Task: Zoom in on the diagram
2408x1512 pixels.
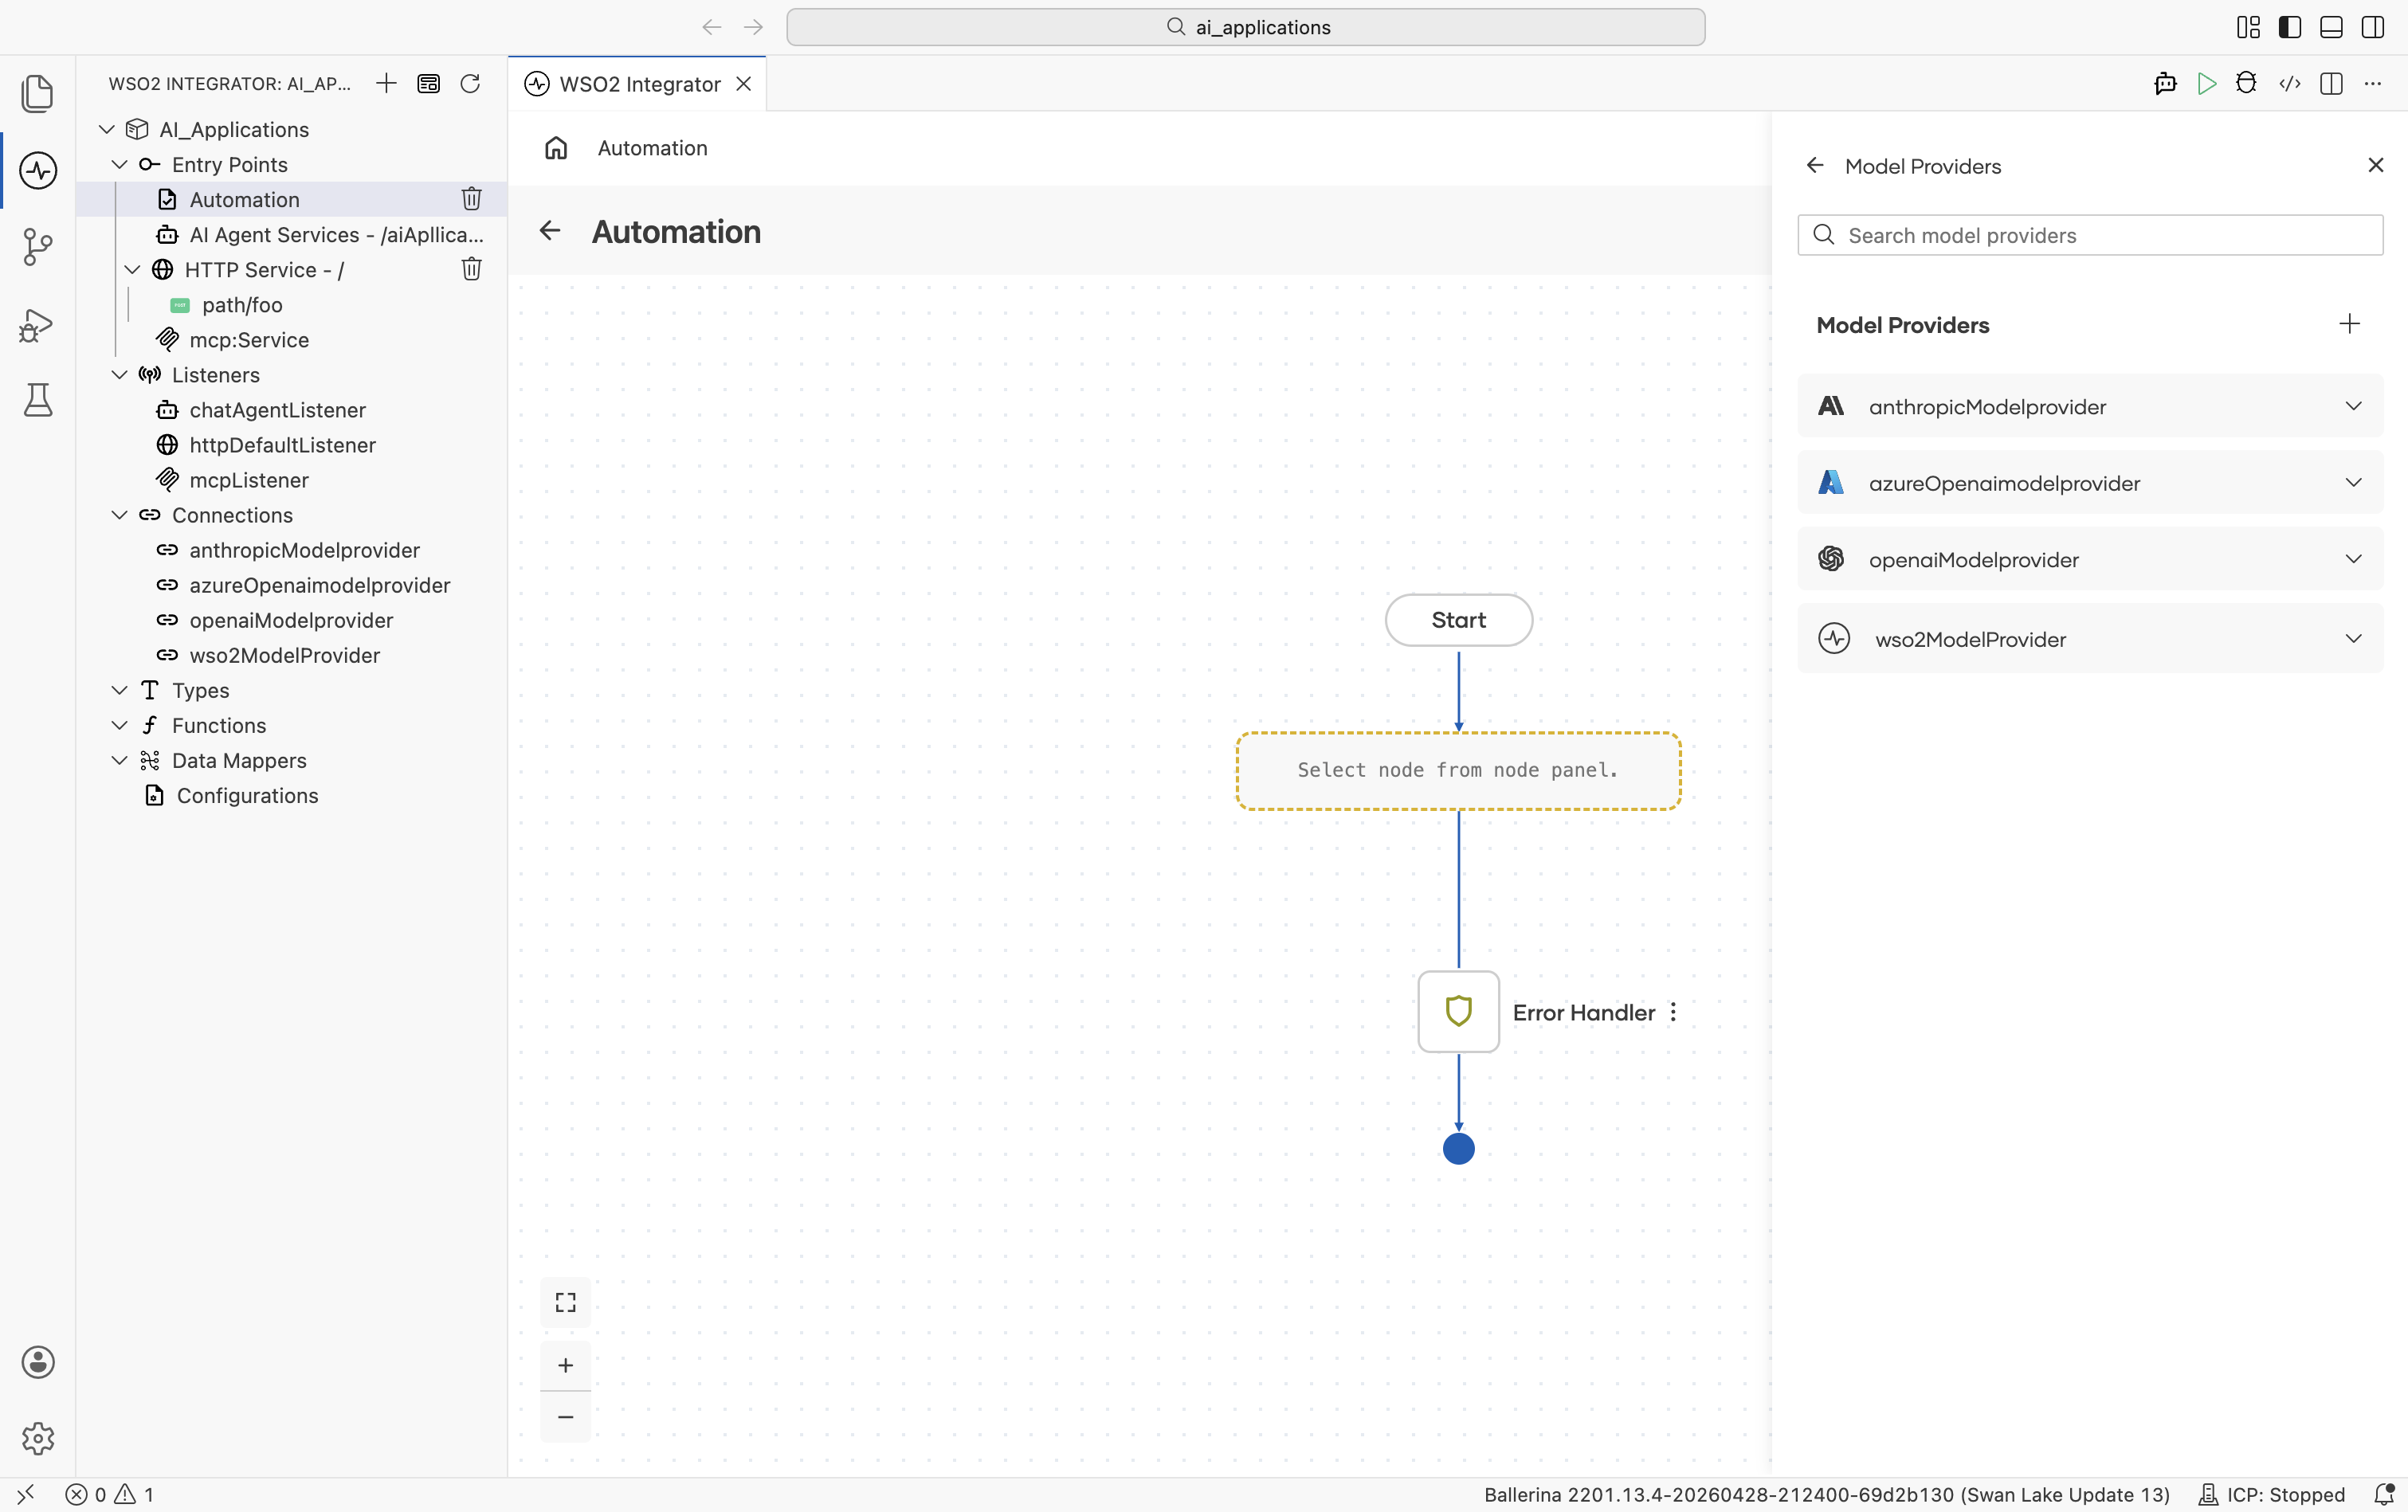Action: (x=565, y=1365)
